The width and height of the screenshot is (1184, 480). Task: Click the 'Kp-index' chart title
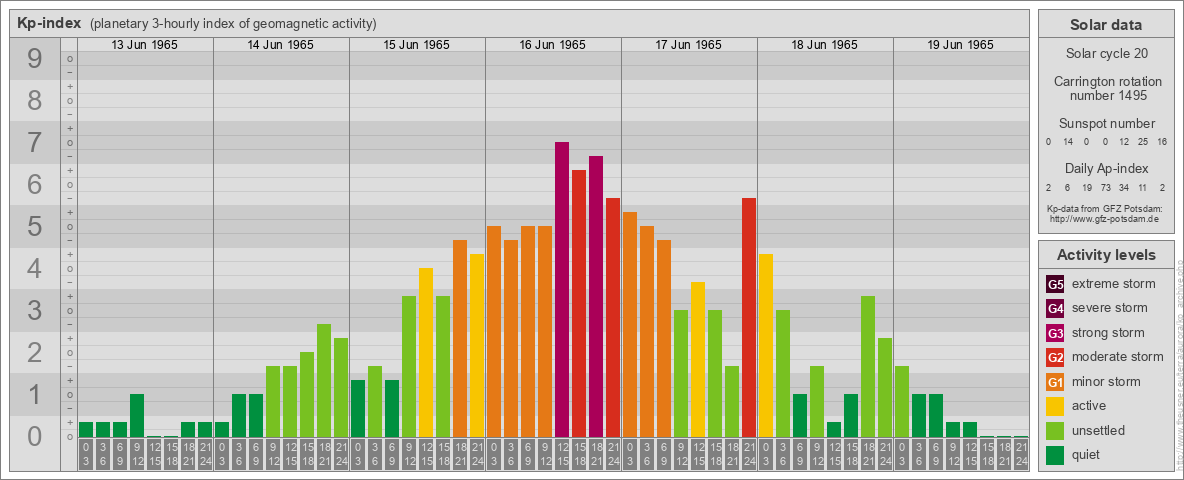click(49, 23)
